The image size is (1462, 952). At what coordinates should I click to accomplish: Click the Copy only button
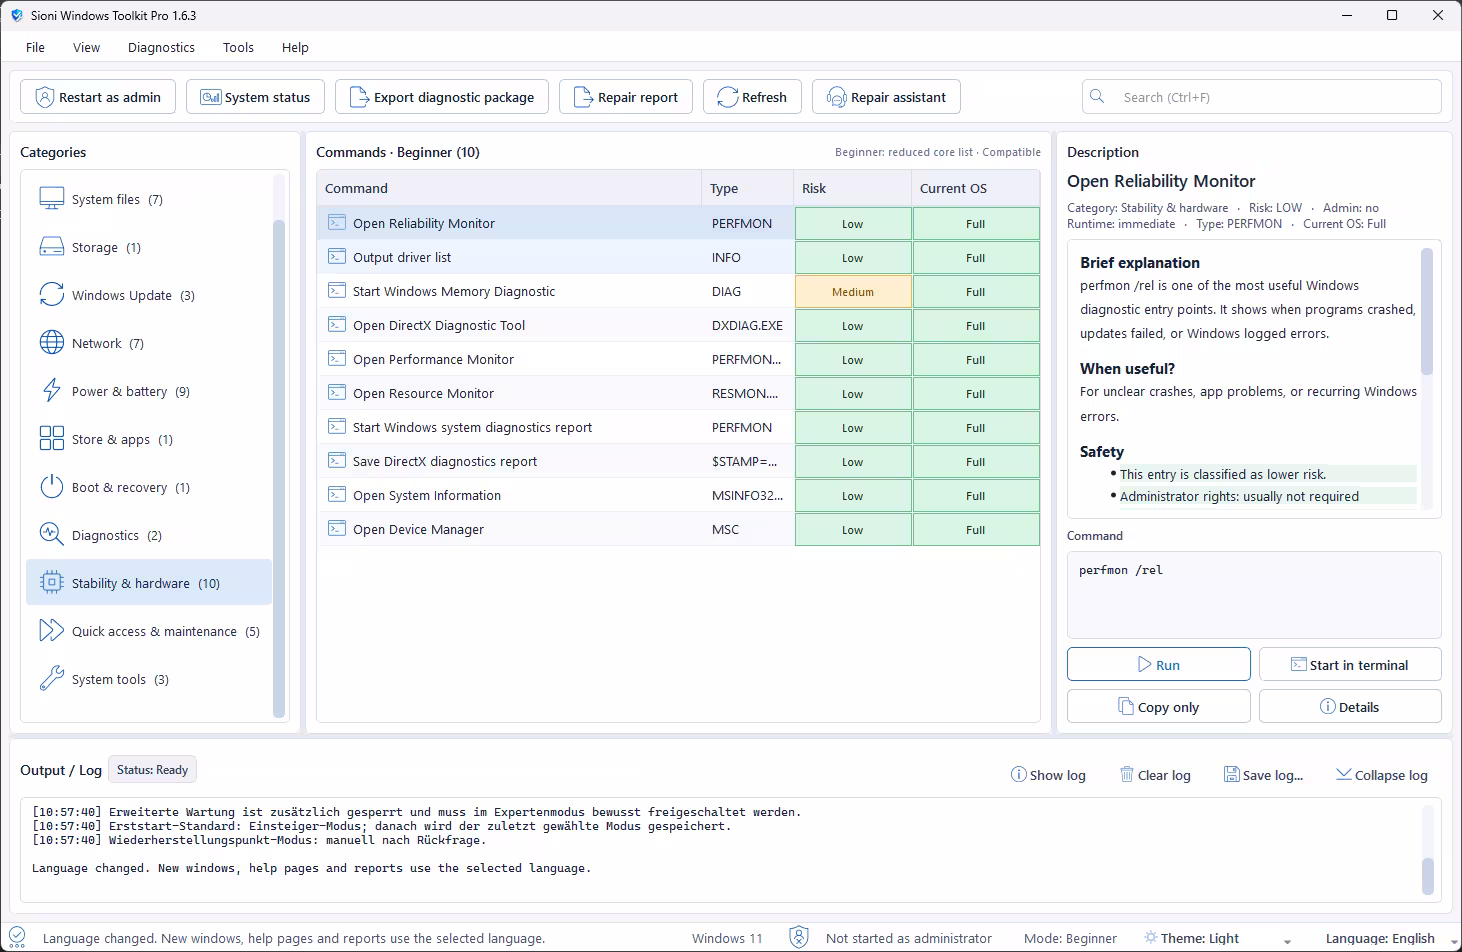pyautogui.click(x=1158, y=706)
